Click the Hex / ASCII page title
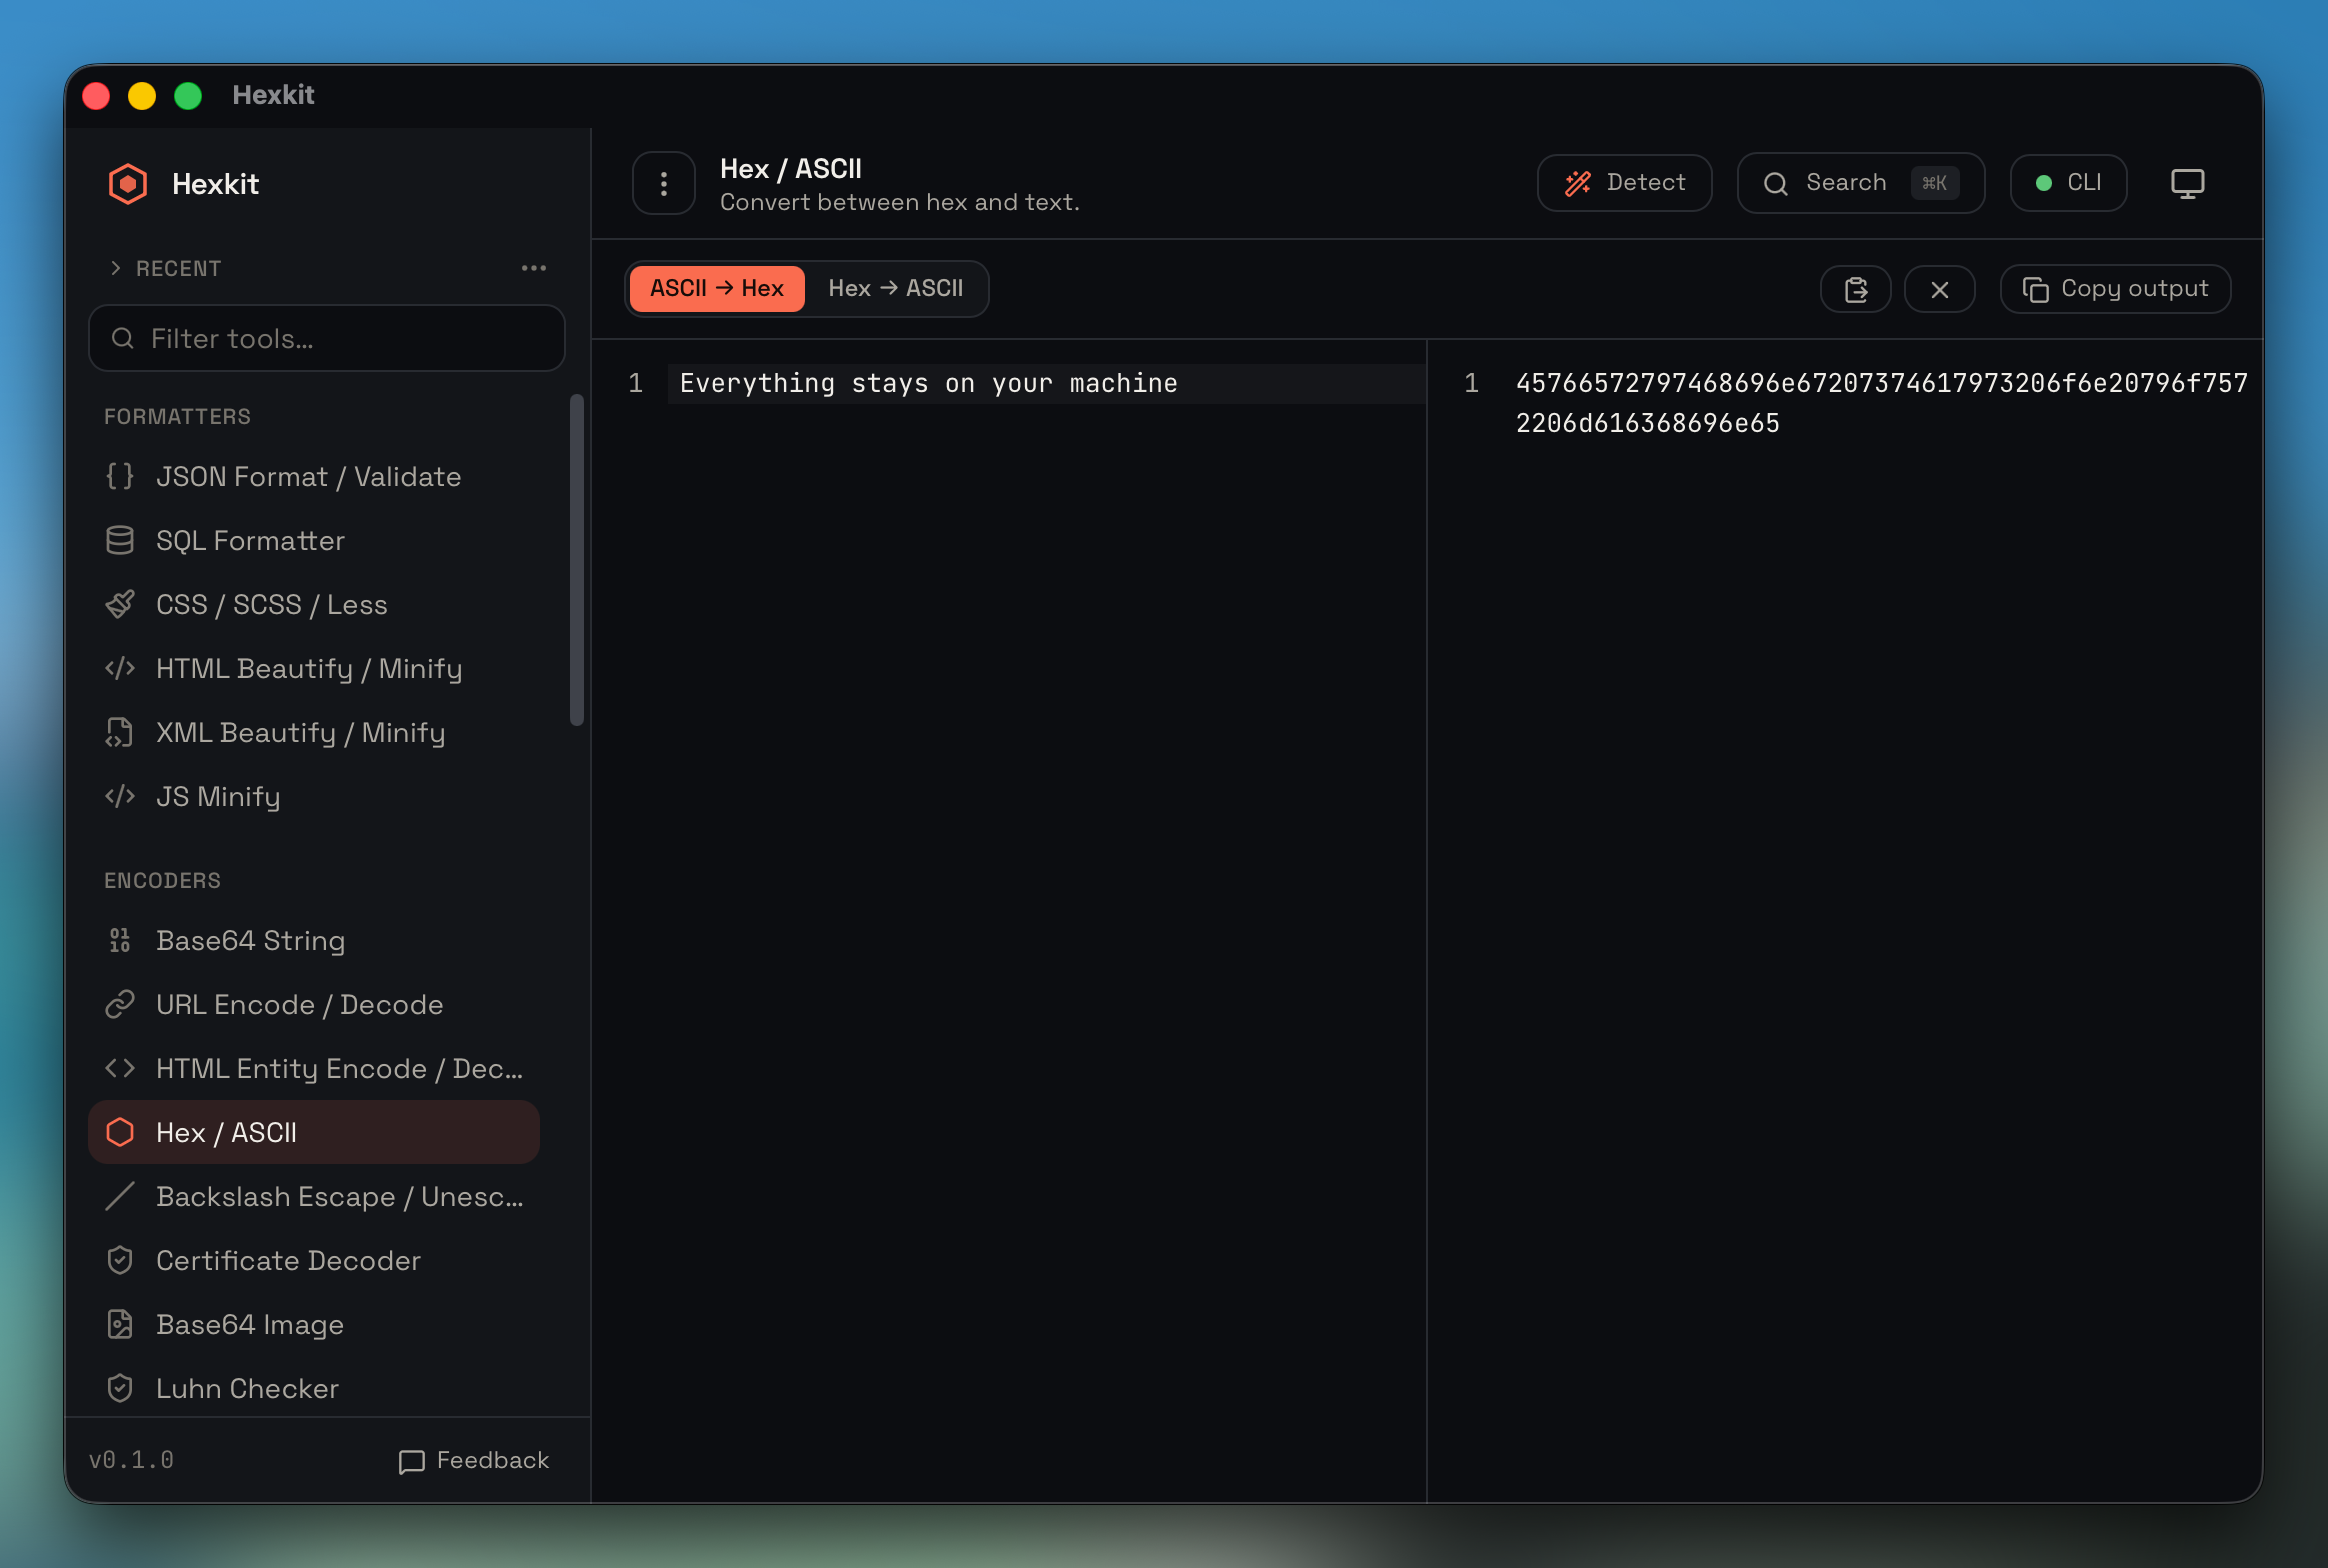The image size is (2328, 1568). pyautogui.click(x=791, y=169)
